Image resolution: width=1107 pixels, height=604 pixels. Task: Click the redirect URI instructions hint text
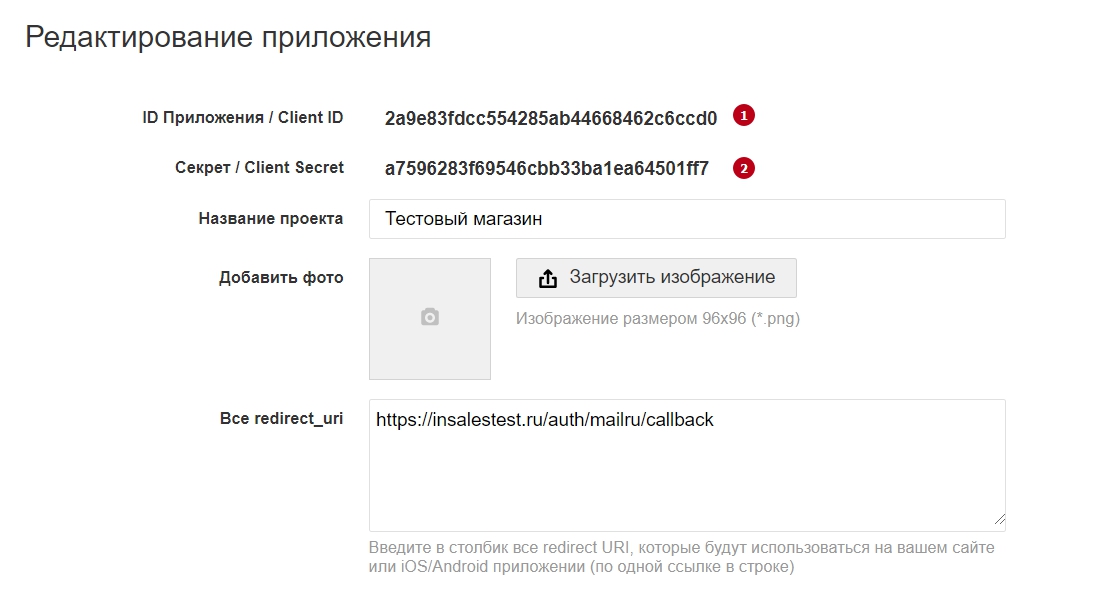coord(681,557)
